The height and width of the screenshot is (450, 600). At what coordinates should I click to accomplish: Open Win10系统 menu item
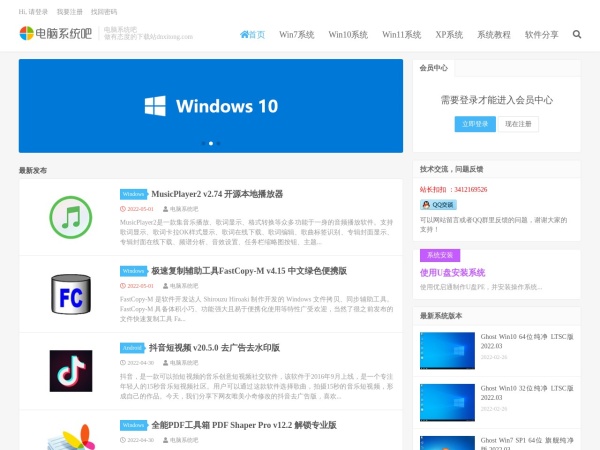tap(348, 35)
